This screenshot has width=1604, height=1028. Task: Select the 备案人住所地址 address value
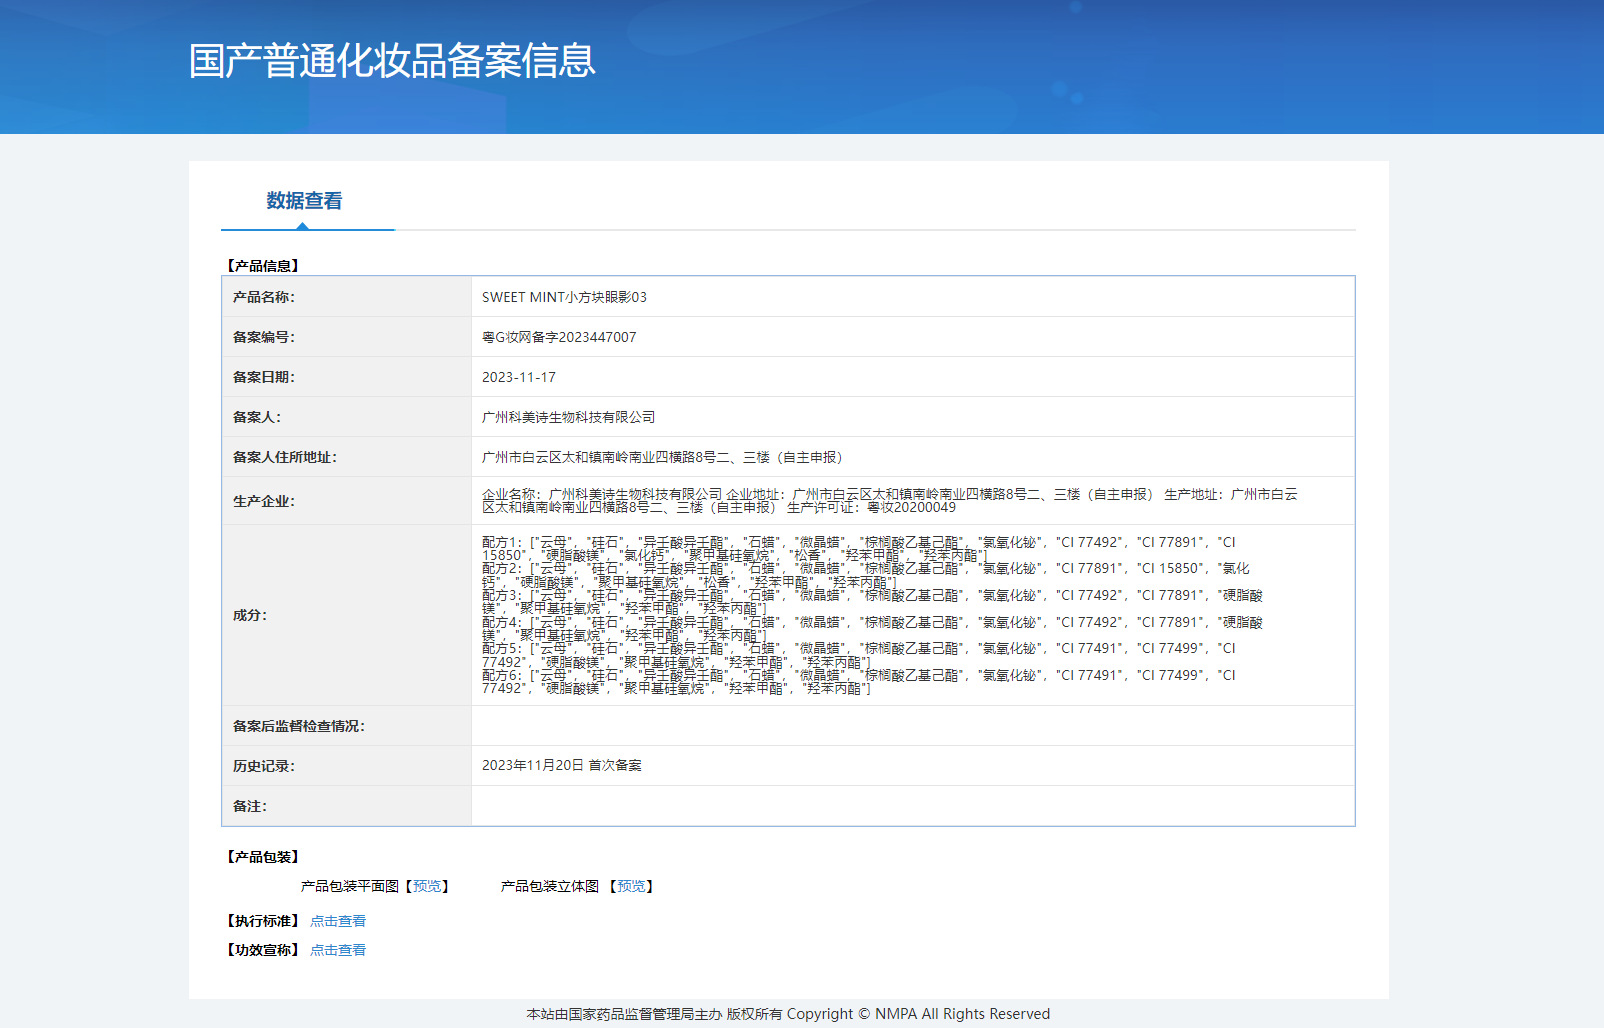[x=665, y=457]
